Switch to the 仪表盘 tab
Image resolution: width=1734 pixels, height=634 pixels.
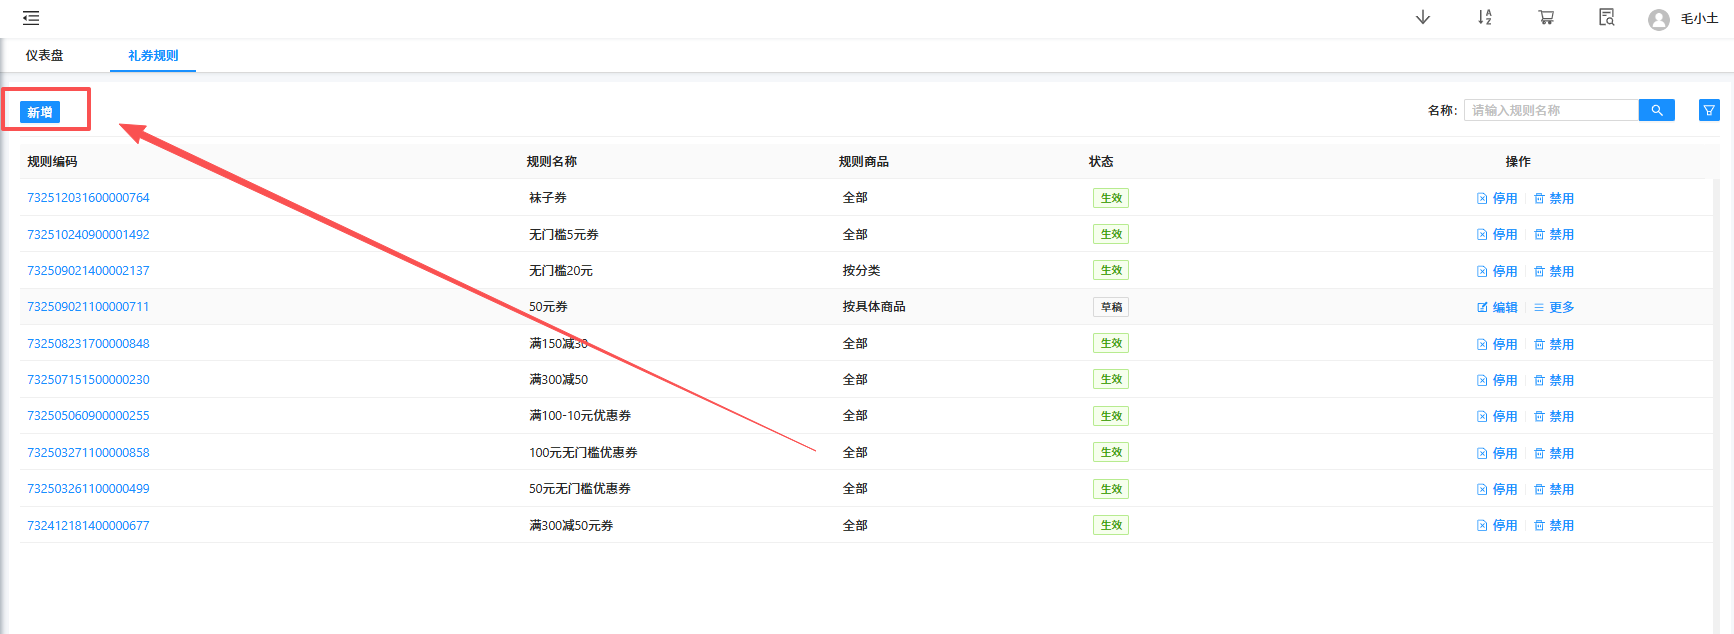45,56
